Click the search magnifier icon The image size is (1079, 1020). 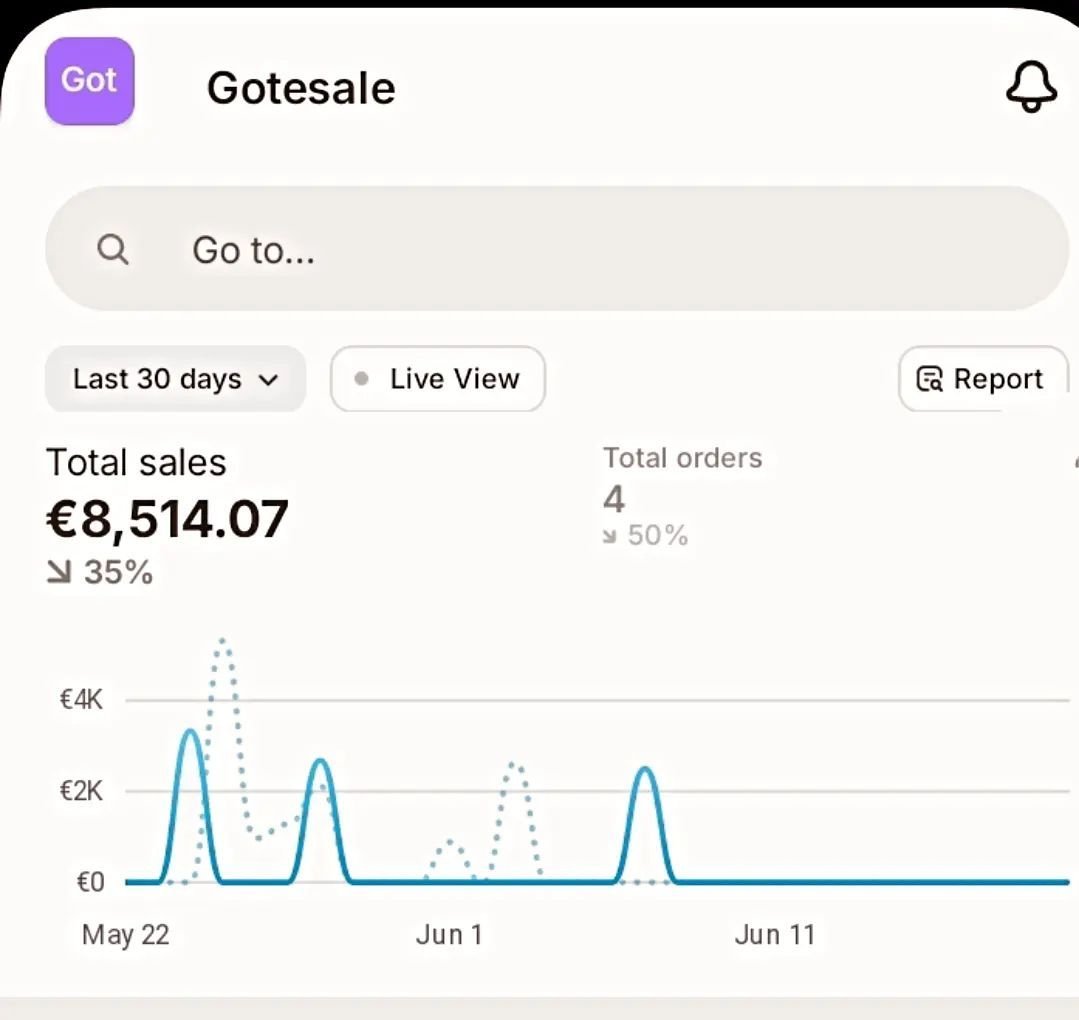(x=113, y=249)
